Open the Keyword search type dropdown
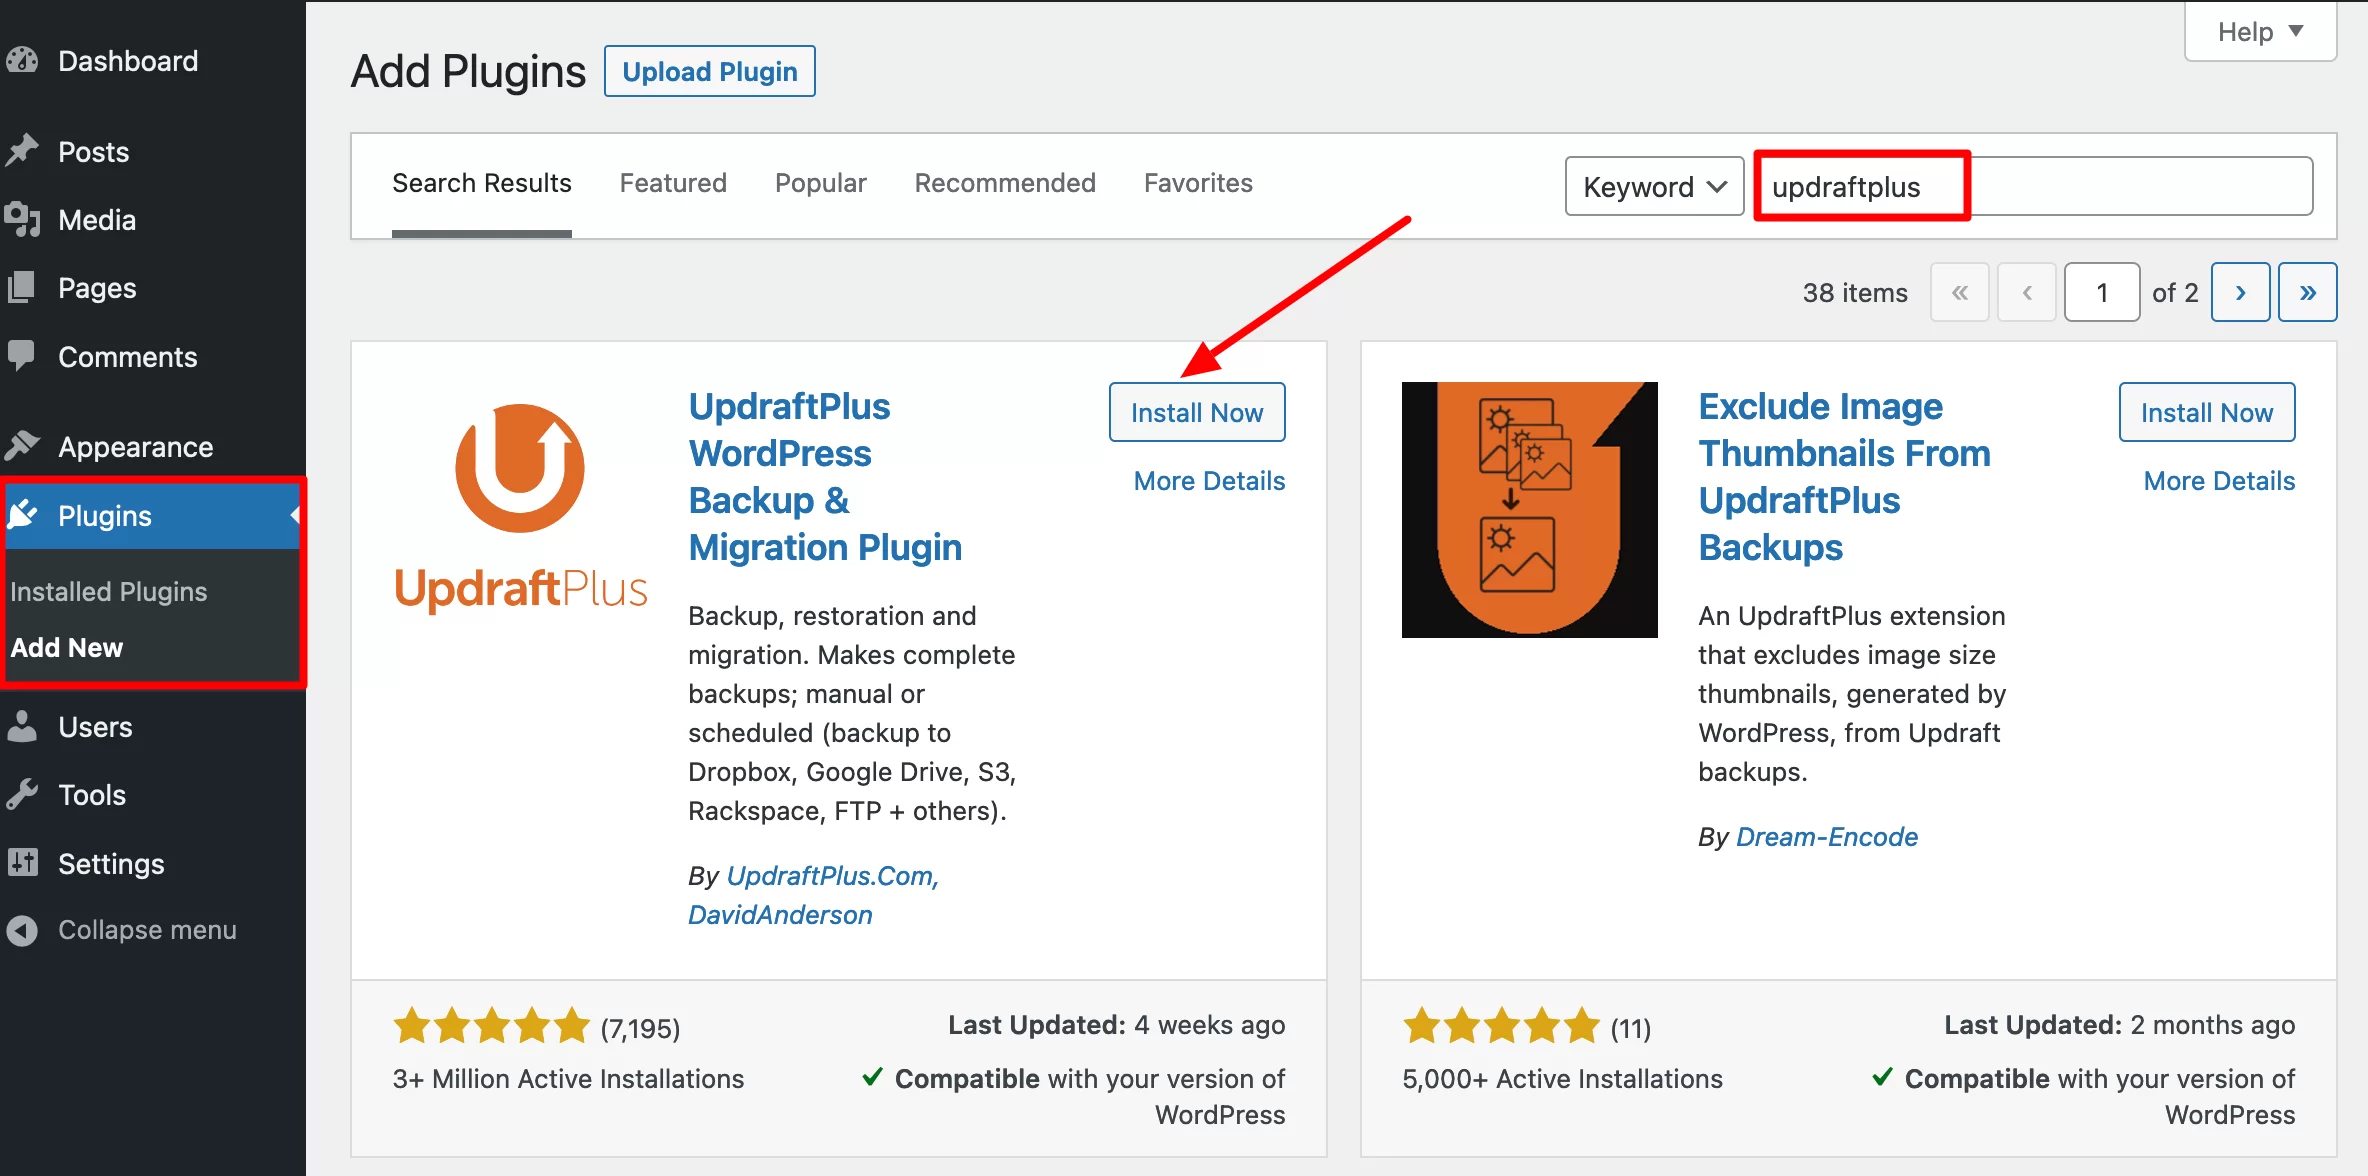This screenshot has width=2368, height=1176. [1654, 187]
